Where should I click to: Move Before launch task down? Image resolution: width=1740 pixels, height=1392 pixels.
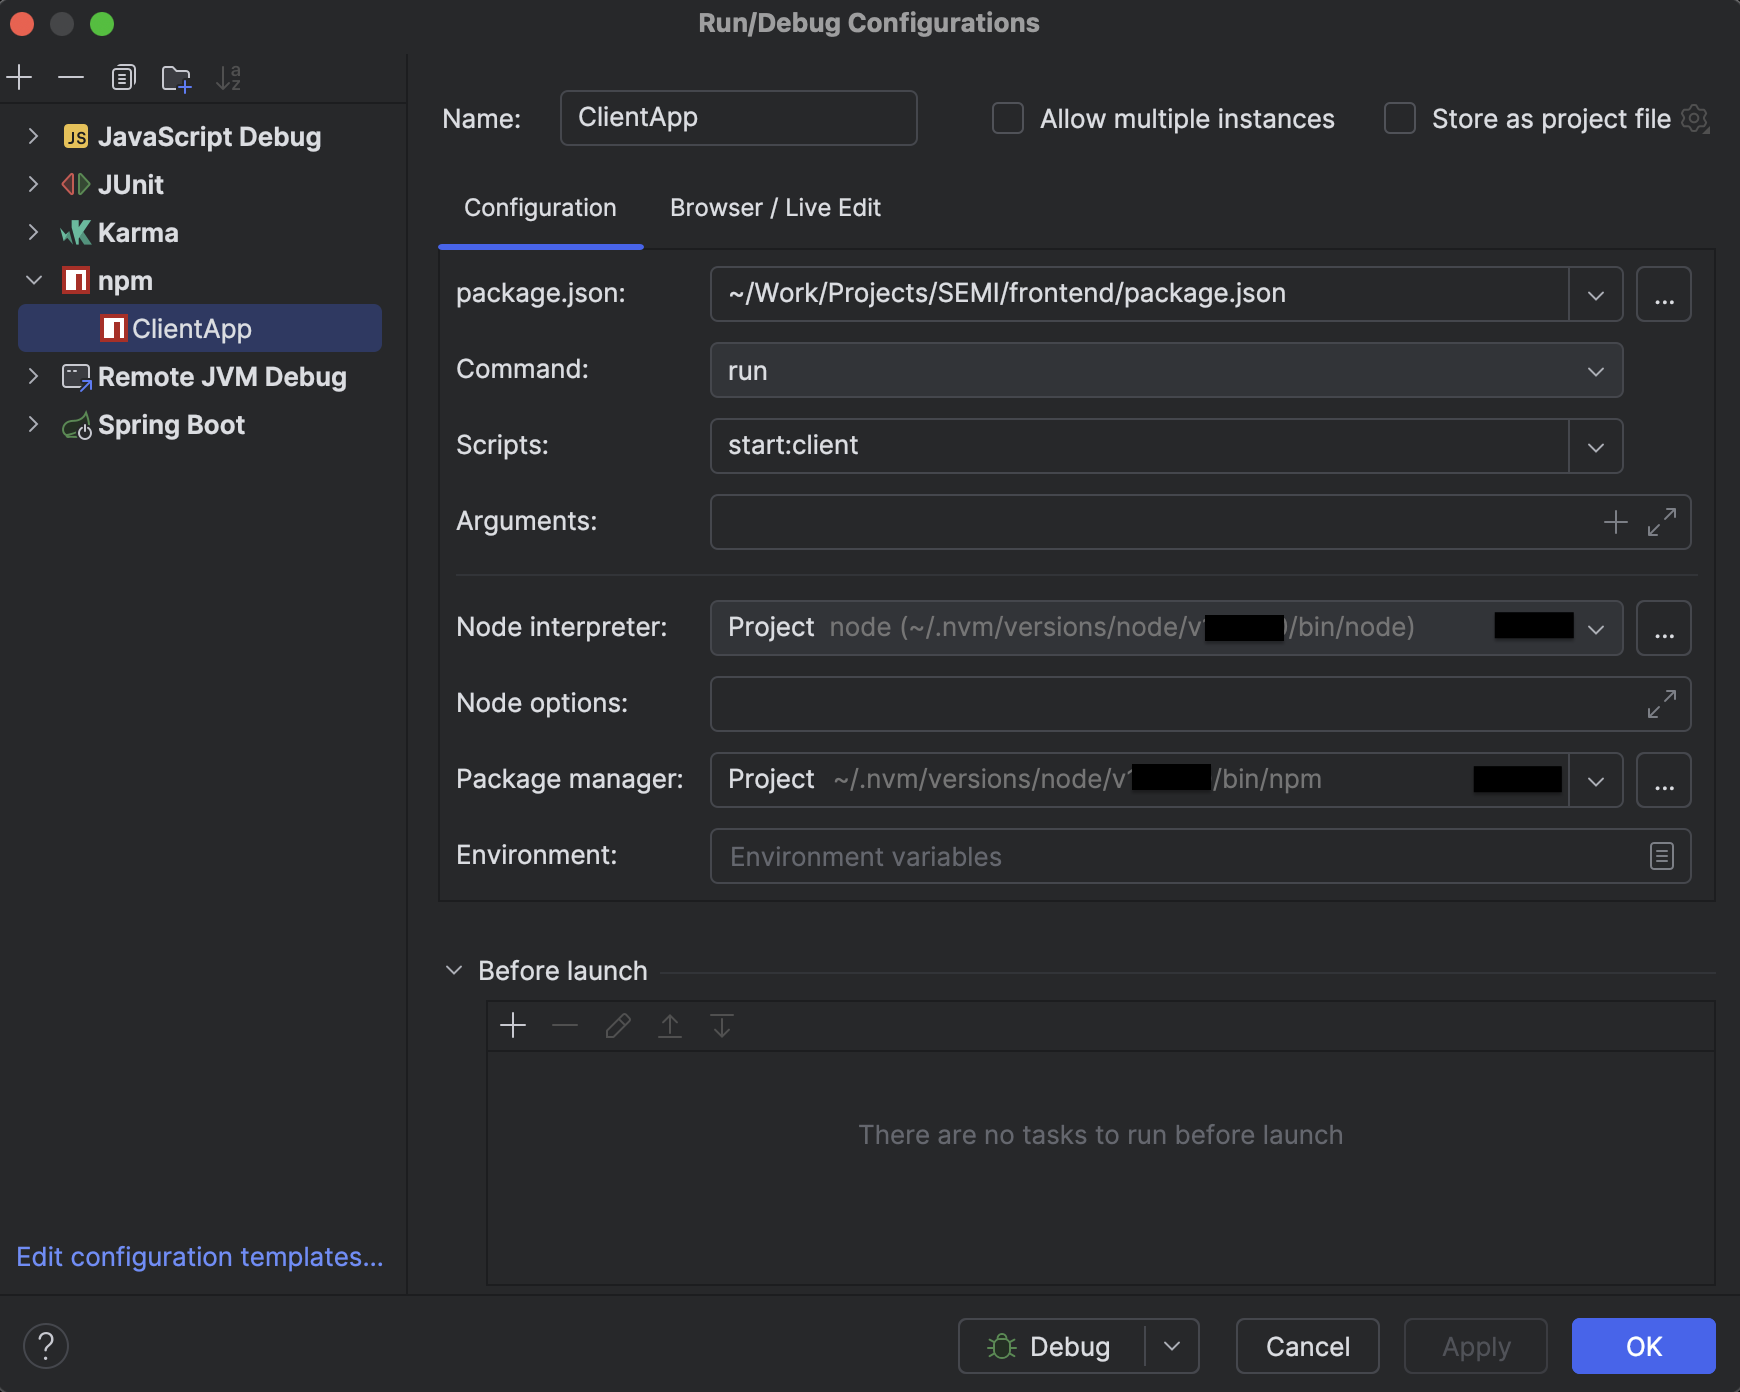point(722,1026)
